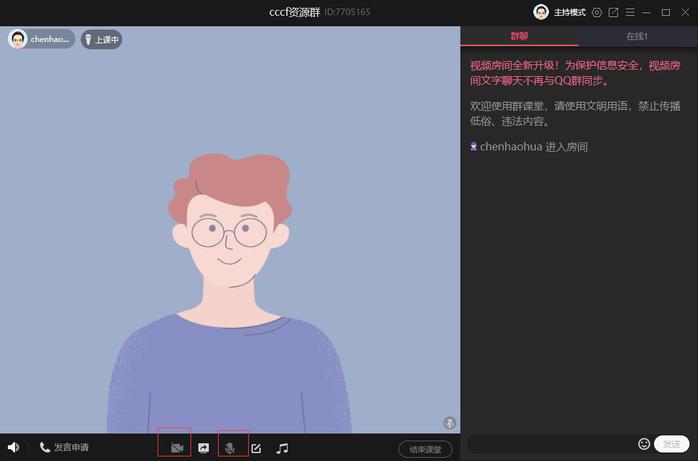This screenshot has height=461, width=698.
Task: Toggle the microphone mute icon
Action: click(x=231, y=448)
